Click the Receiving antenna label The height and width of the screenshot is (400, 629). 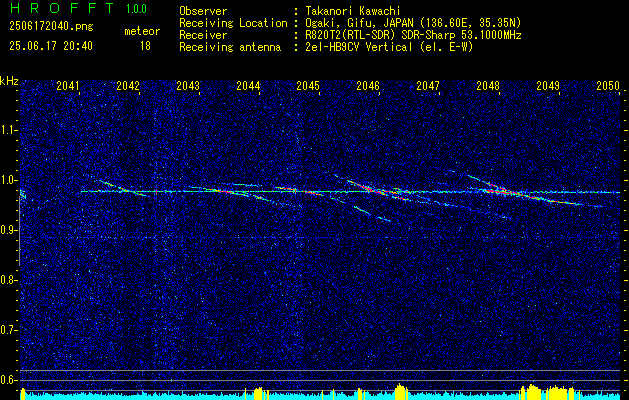tap(230, 47)
